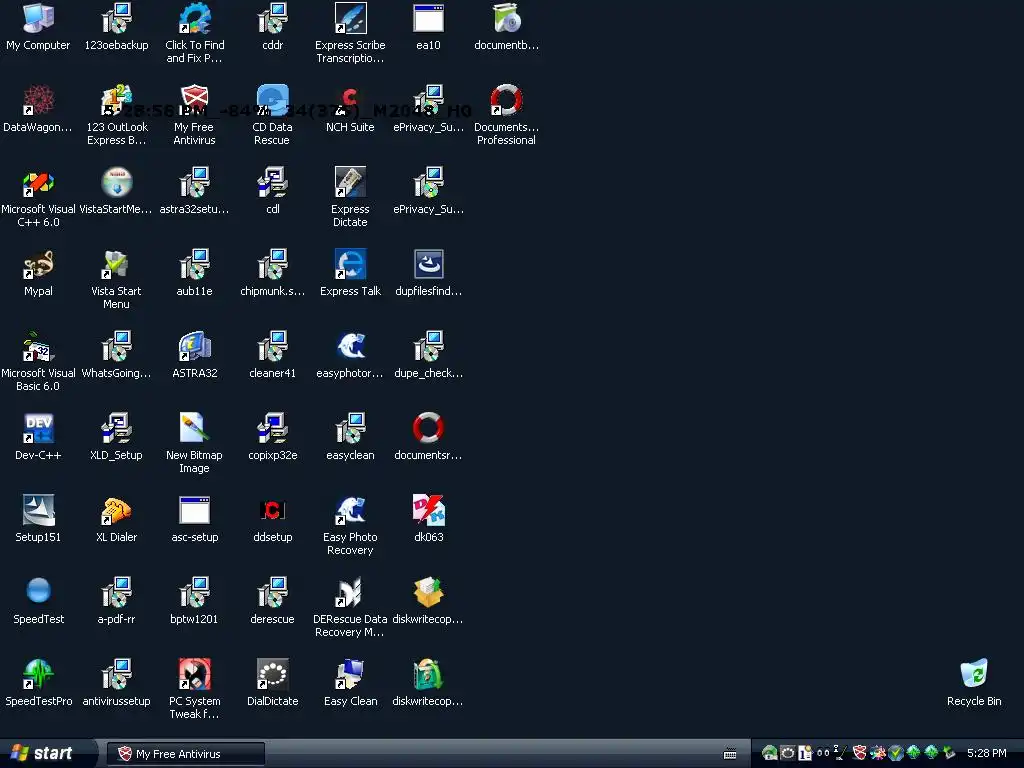
Task: Select the antivirussetup installer icon
Action: click(x=116, y=683)
